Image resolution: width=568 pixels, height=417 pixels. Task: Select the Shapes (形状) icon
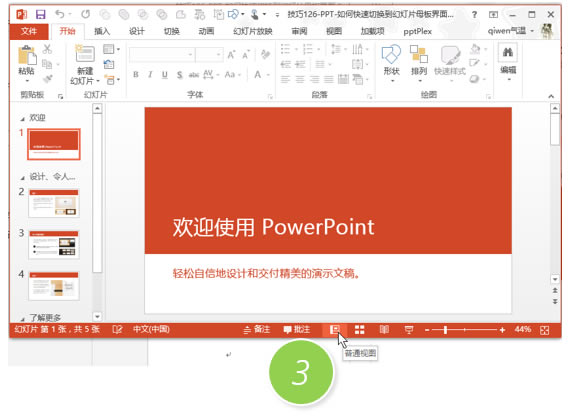pos(391,60)
